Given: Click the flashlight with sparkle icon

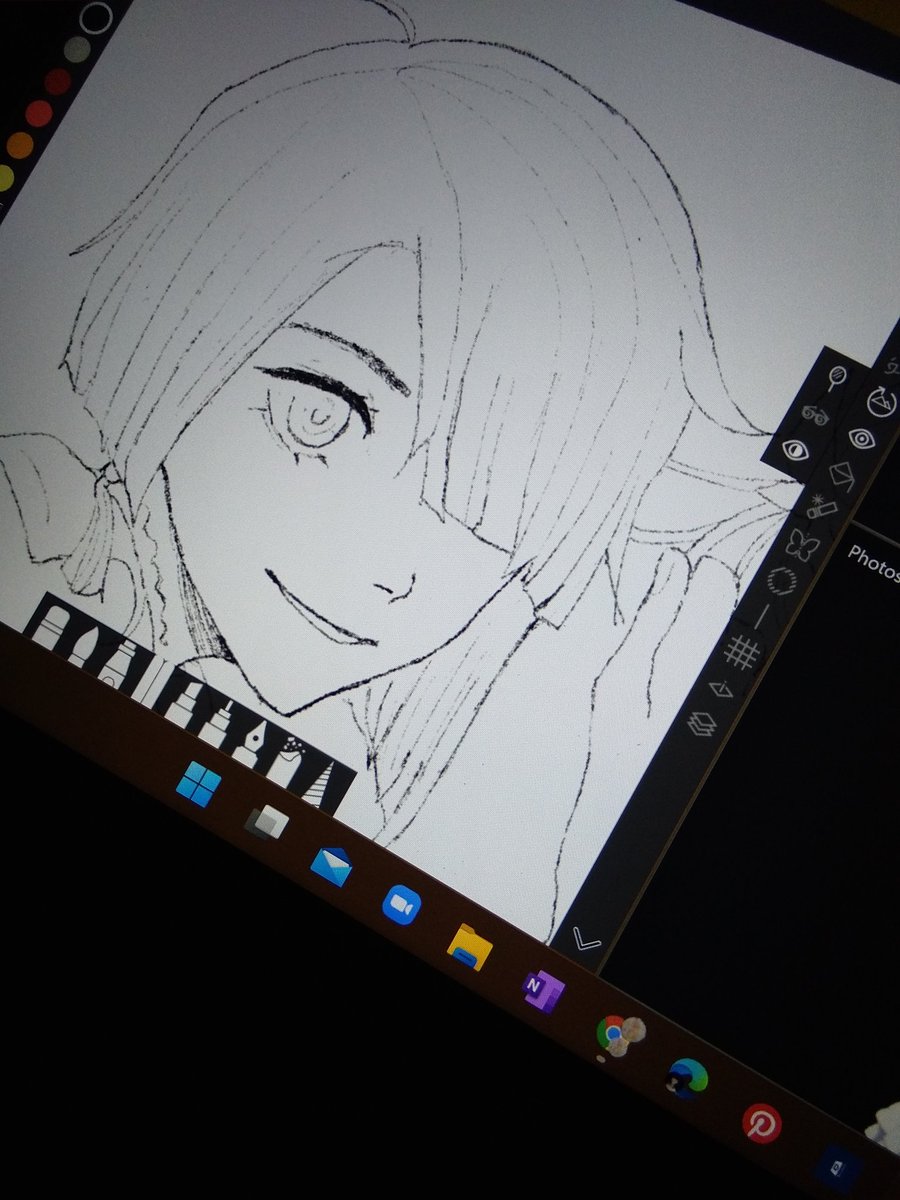Looking at the screenshot, I should coord(821,505).
